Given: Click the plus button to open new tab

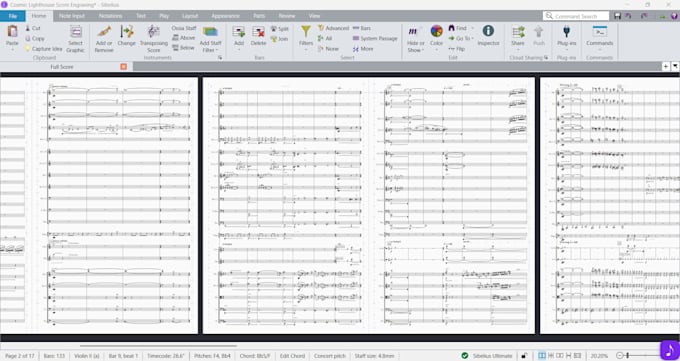Looking at the screenshot, I should pyautogui.click(x=666, y=66).
